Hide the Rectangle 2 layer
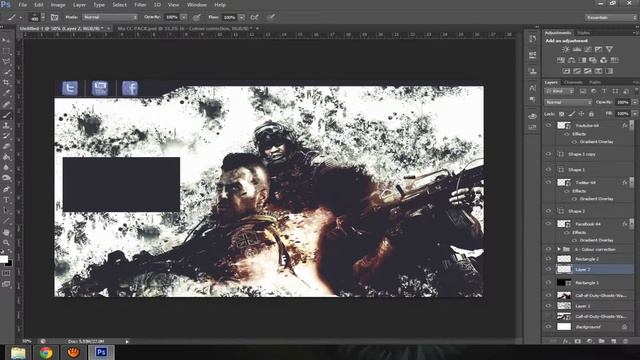 click(x=548, y=259)
